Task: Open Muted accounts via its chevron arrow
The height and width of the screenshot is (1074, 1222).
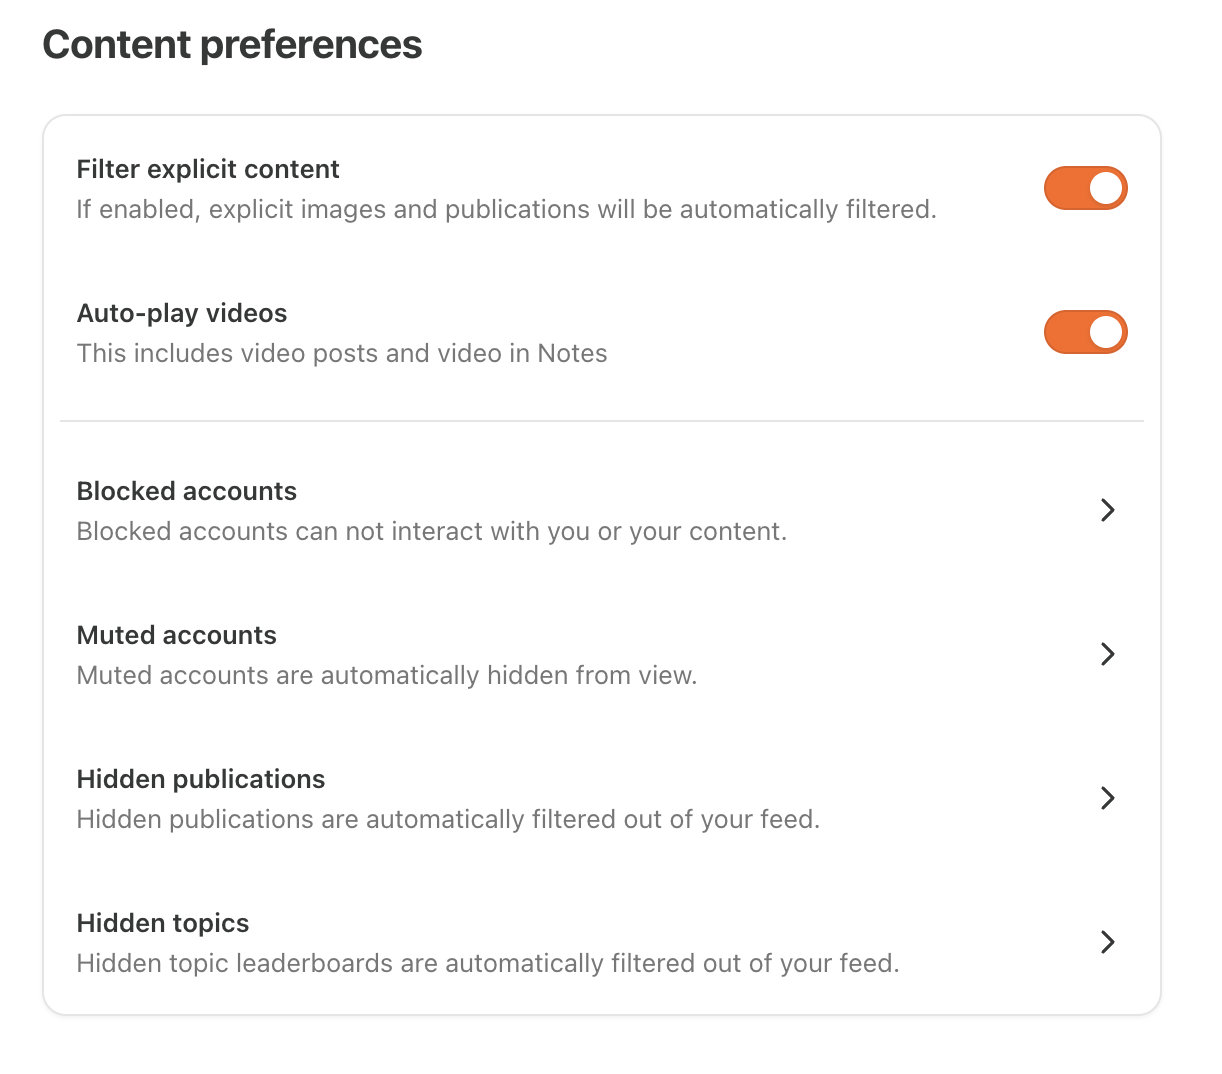Action: (x=1108, y=654)
